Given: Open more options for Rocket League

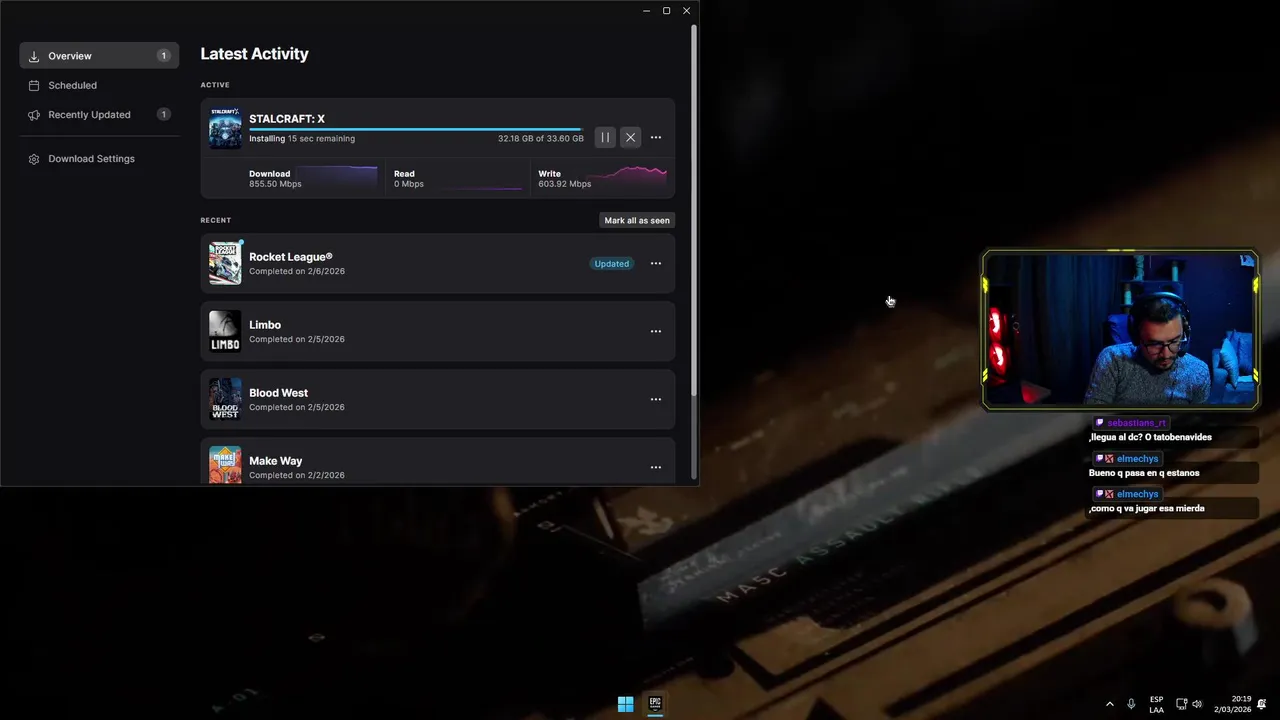Looking at the screenshot, I should pyautogui.click(x=656, y=264).
